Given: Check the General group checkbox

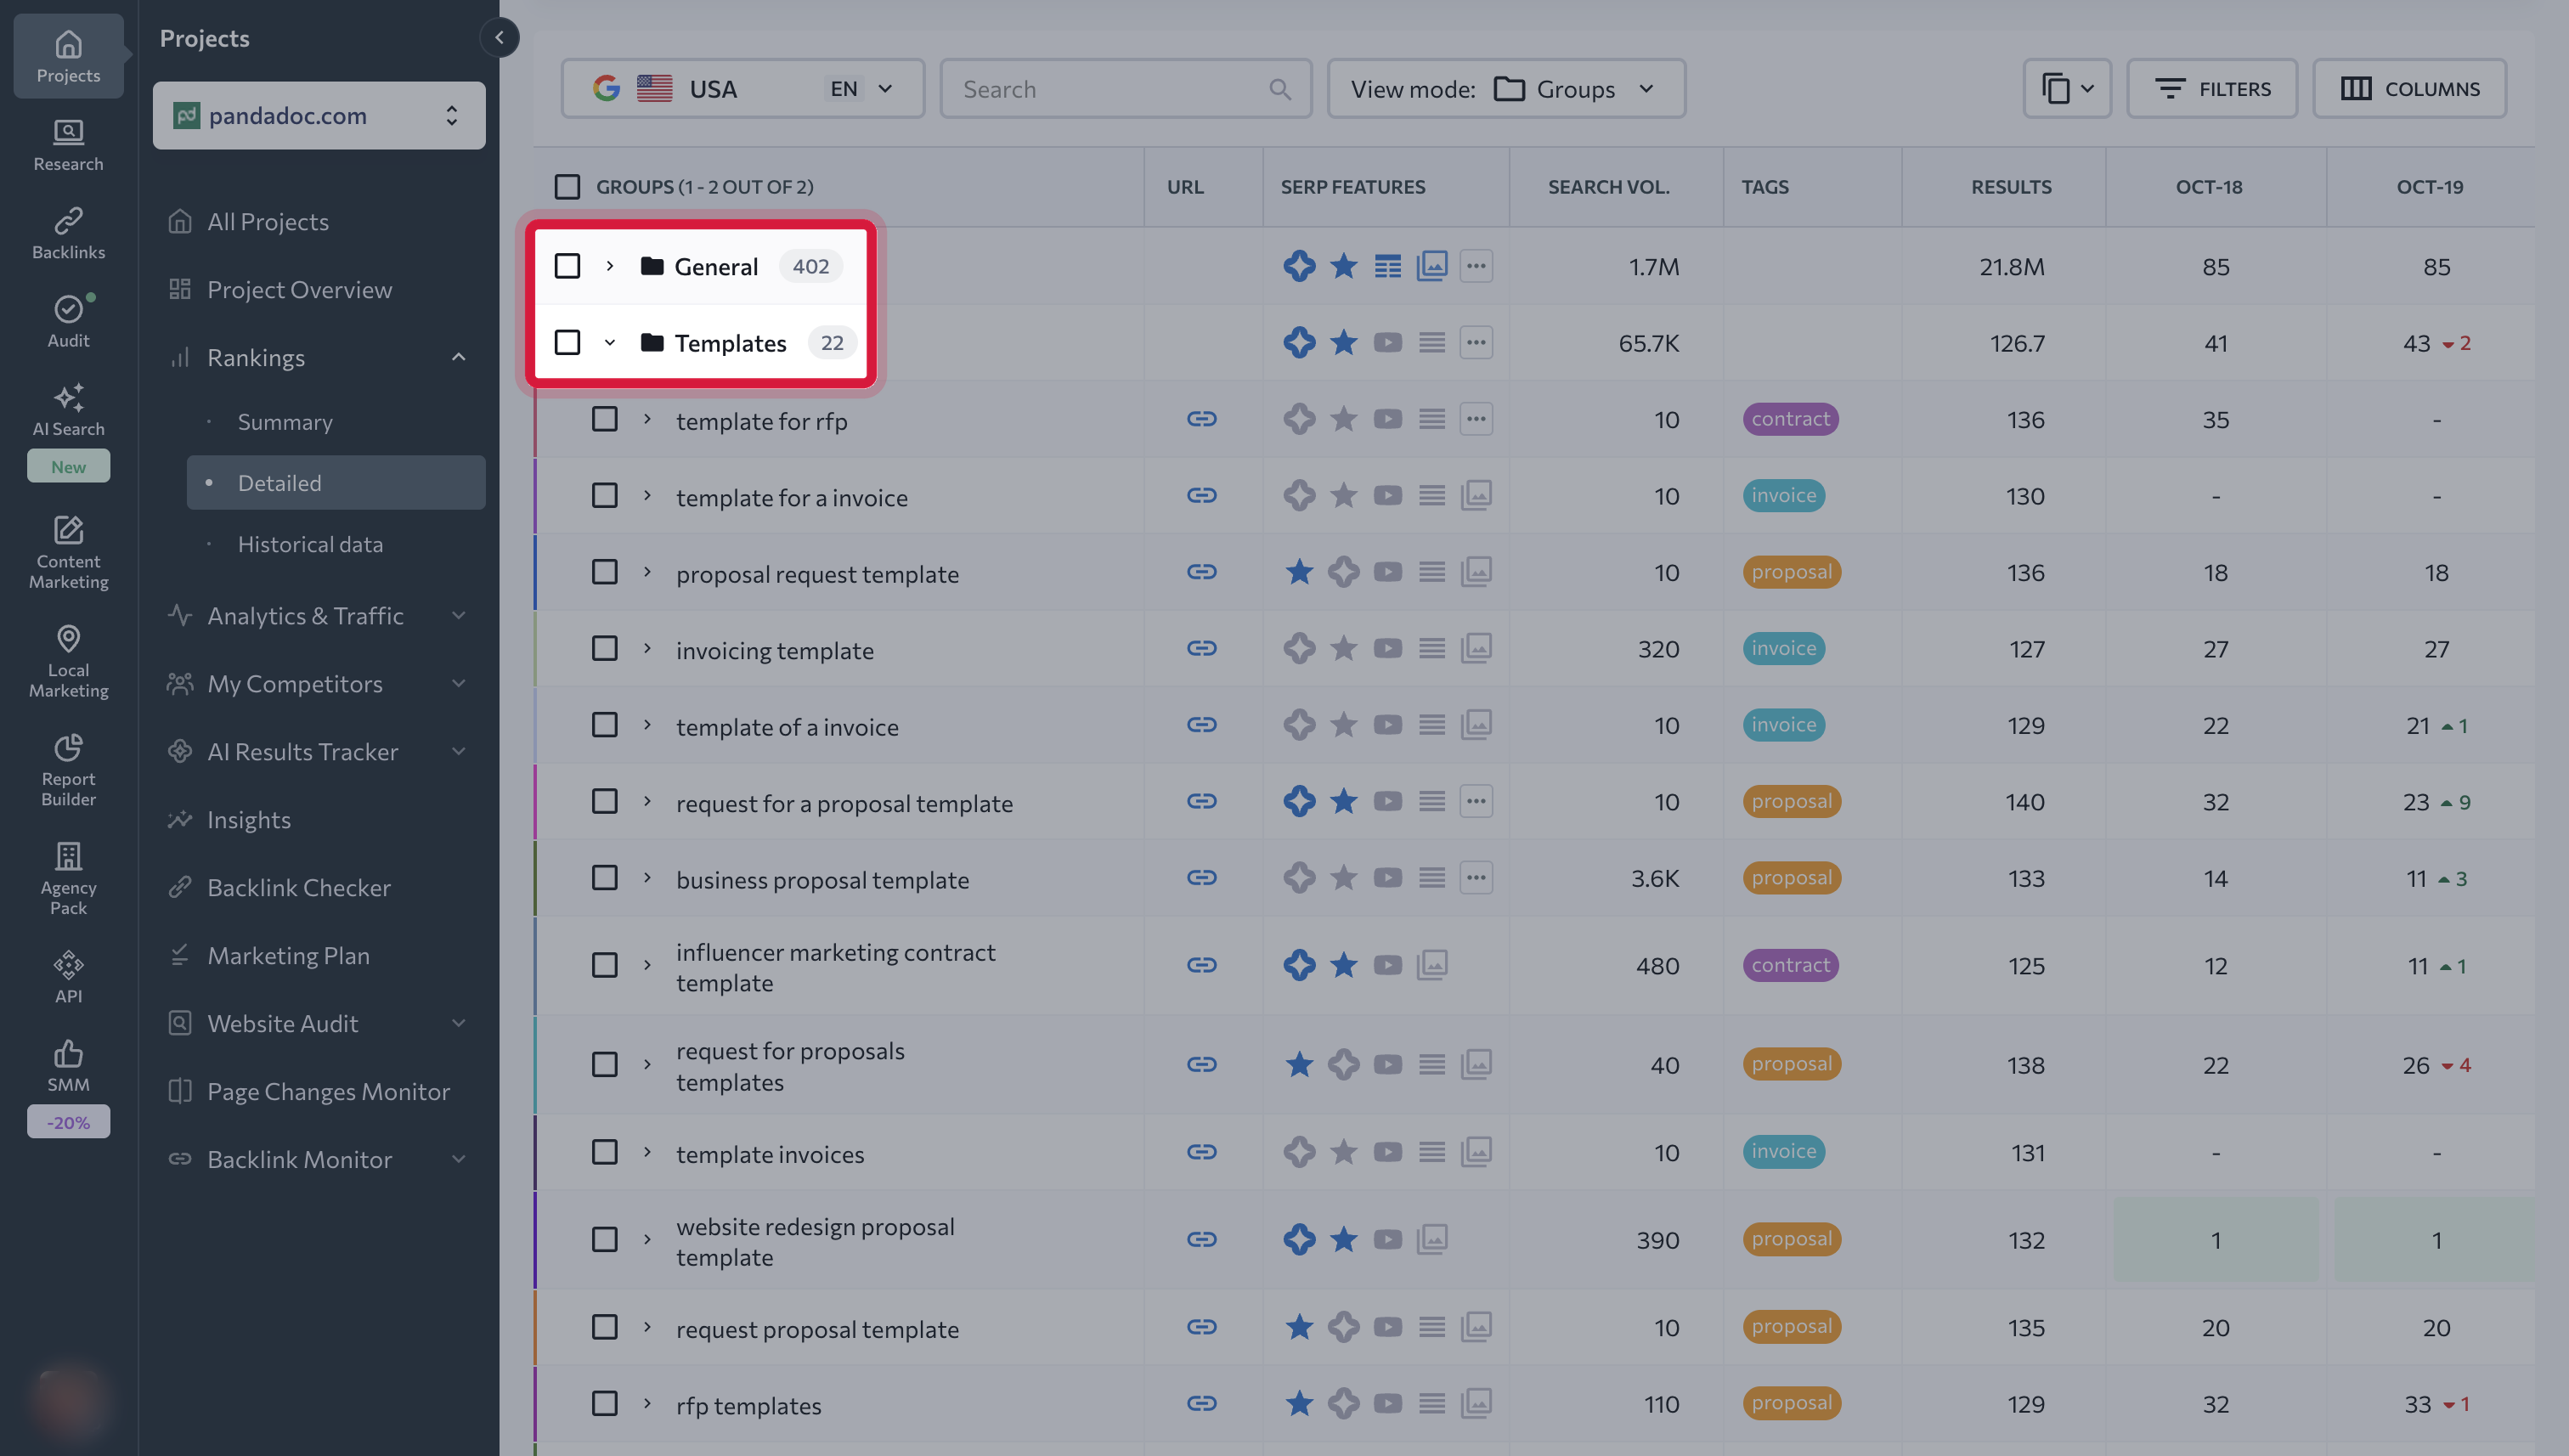Looking at the screenshot, I should (567, 266).
